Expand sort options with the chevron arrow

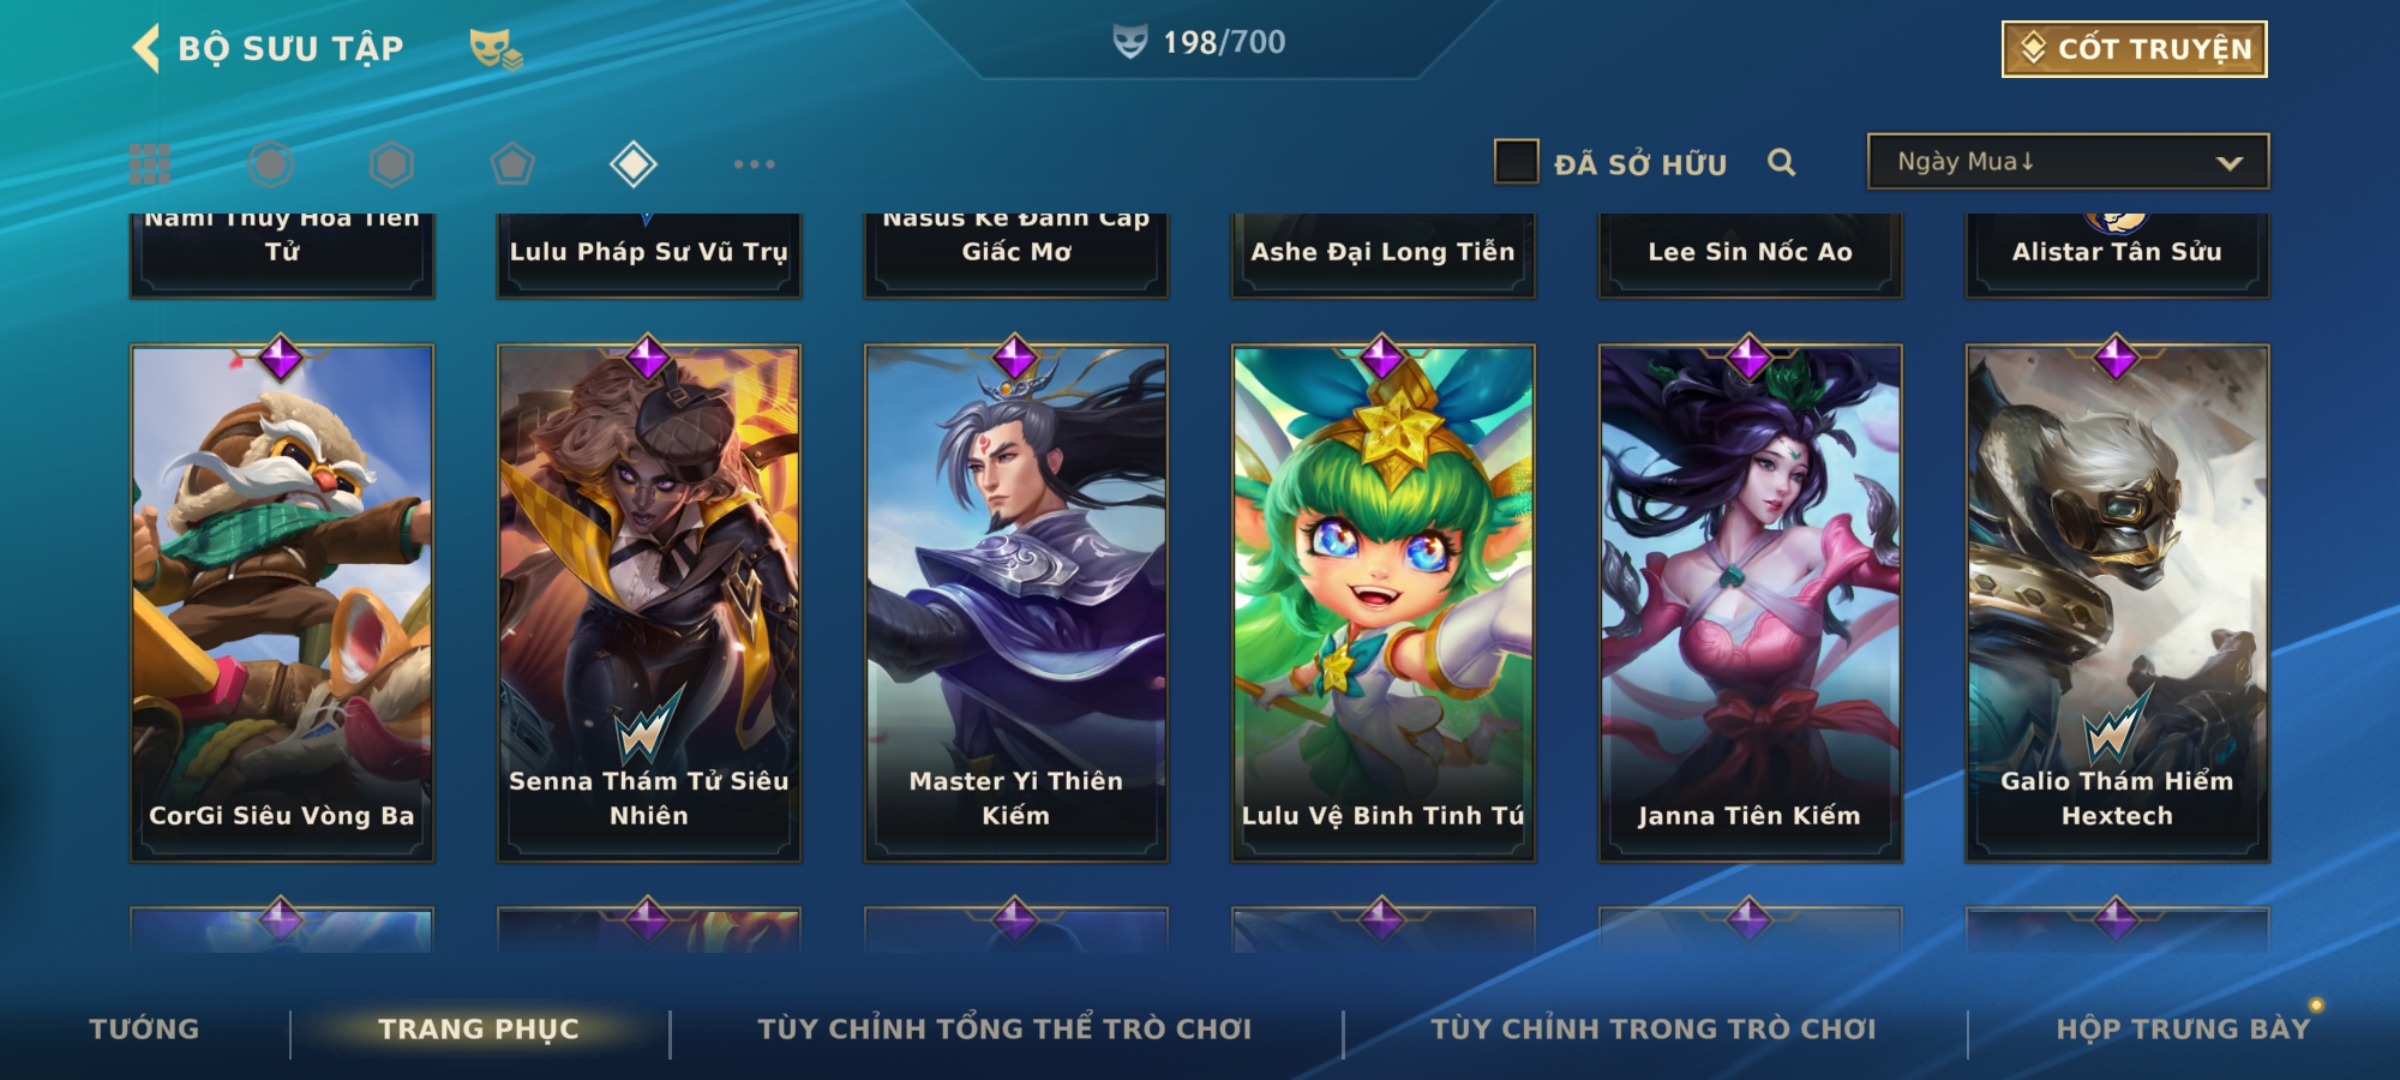pyautogui.click(x=2229, y=163)
